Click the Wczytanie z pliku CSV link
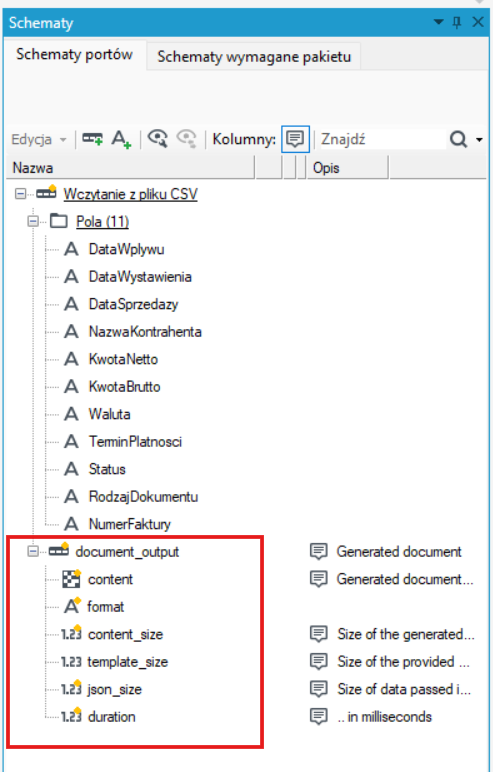Image resolution: width=493 pixels, height=772 pixels. tap(131, 194)
